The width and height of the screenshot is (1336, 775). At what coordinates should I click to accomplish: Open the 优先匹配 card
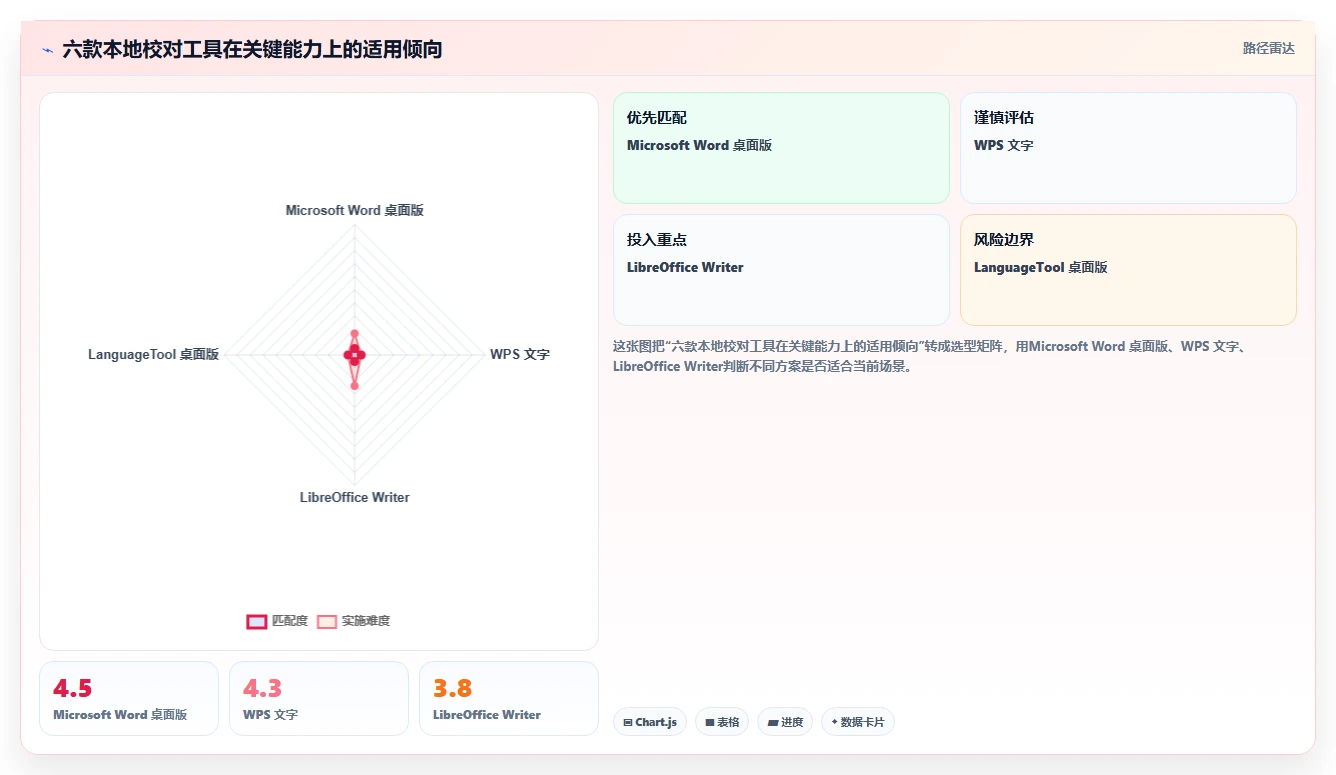click(781, 148)
